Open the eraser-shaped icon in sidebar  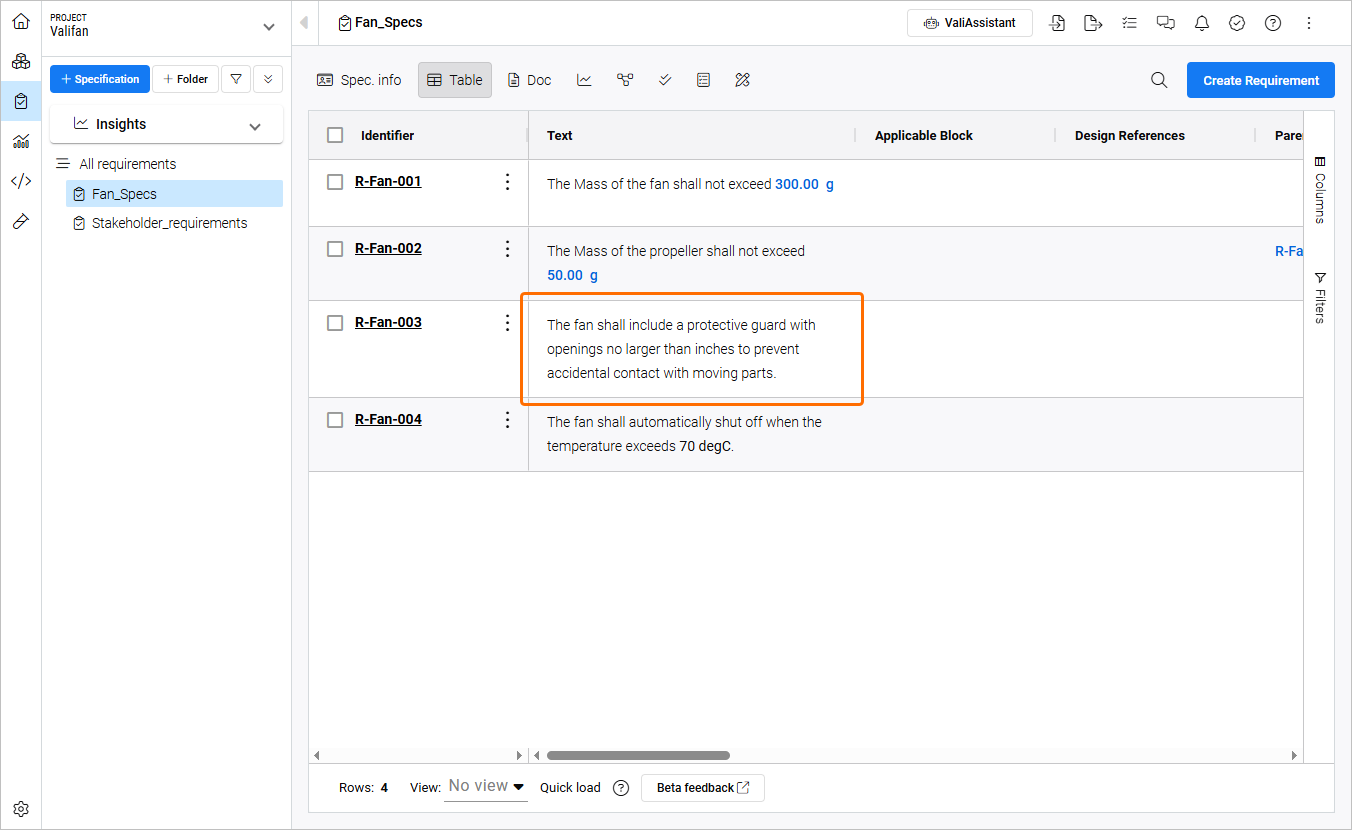21,221
